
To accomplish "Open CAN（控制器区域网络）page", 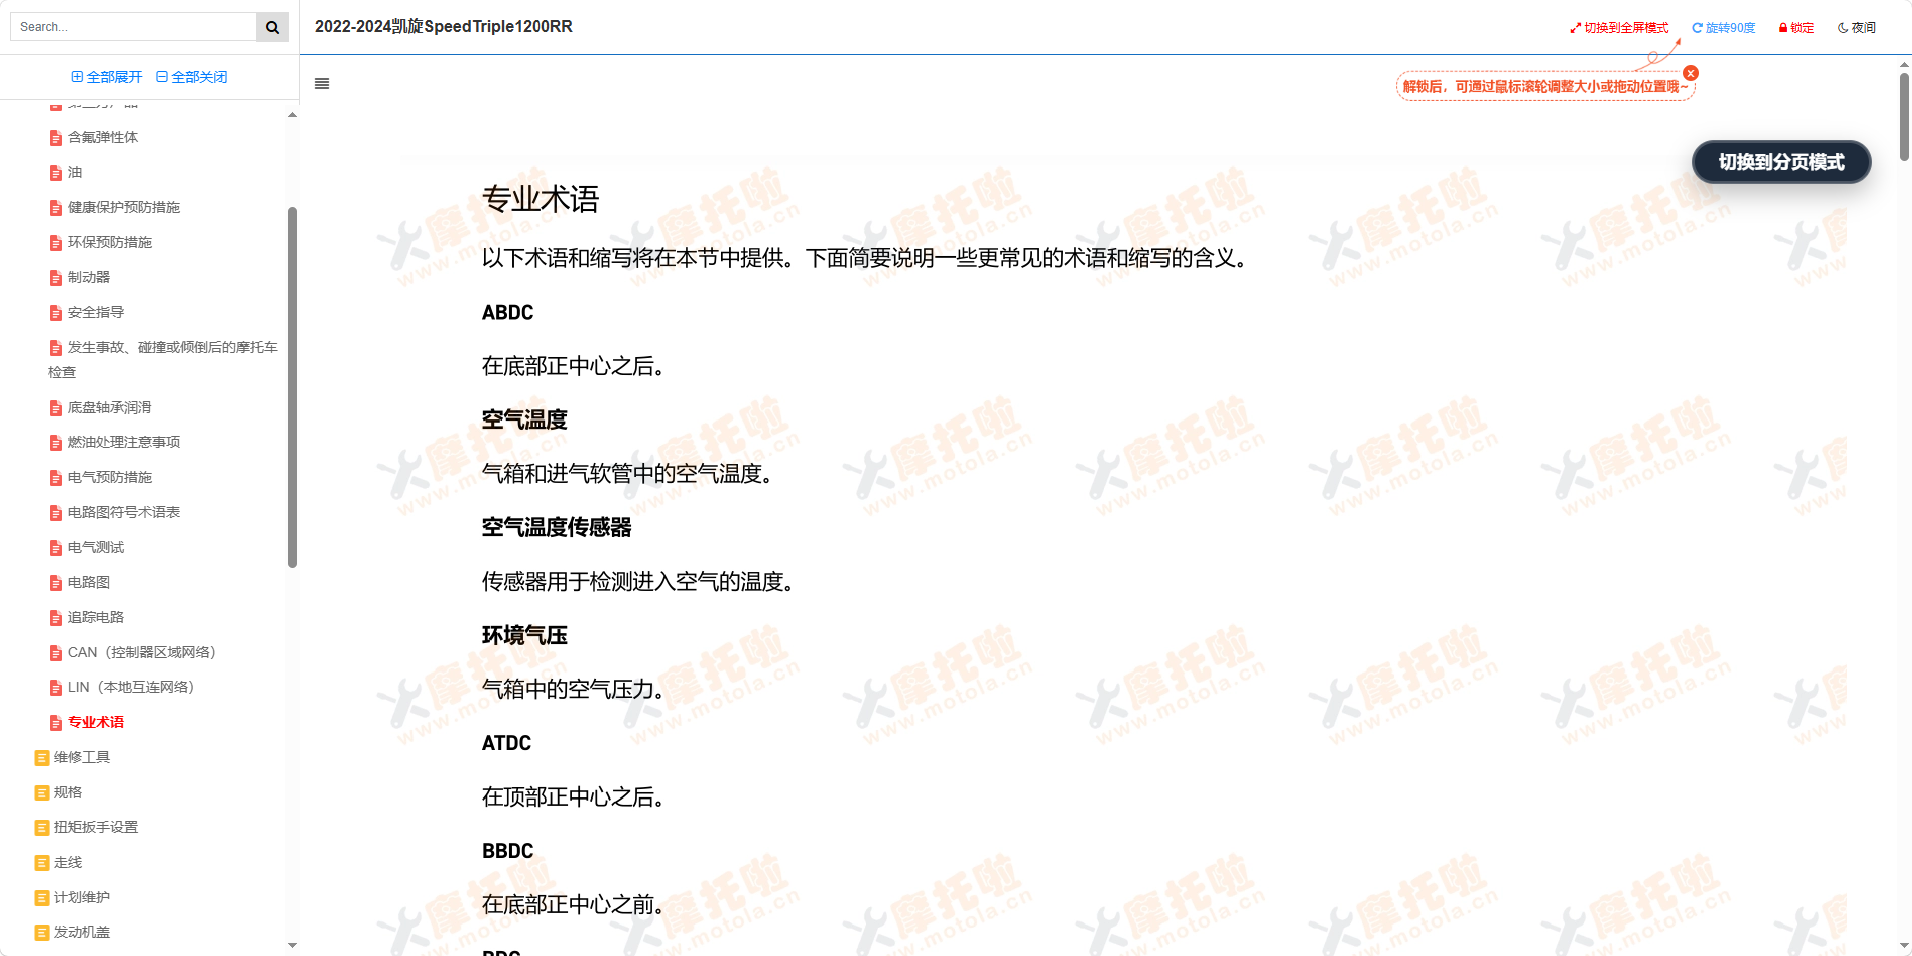I will point(142,652).
